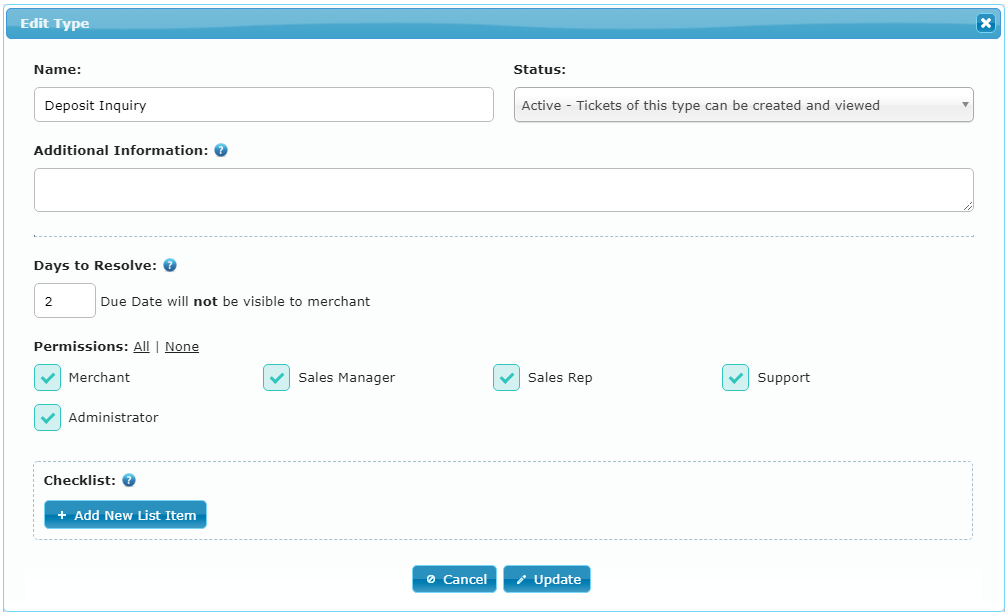Disable the Sales Rep permission checkbox
Image resolution: width=1008 pixels, height=616 pixels.
coord(507,378)
